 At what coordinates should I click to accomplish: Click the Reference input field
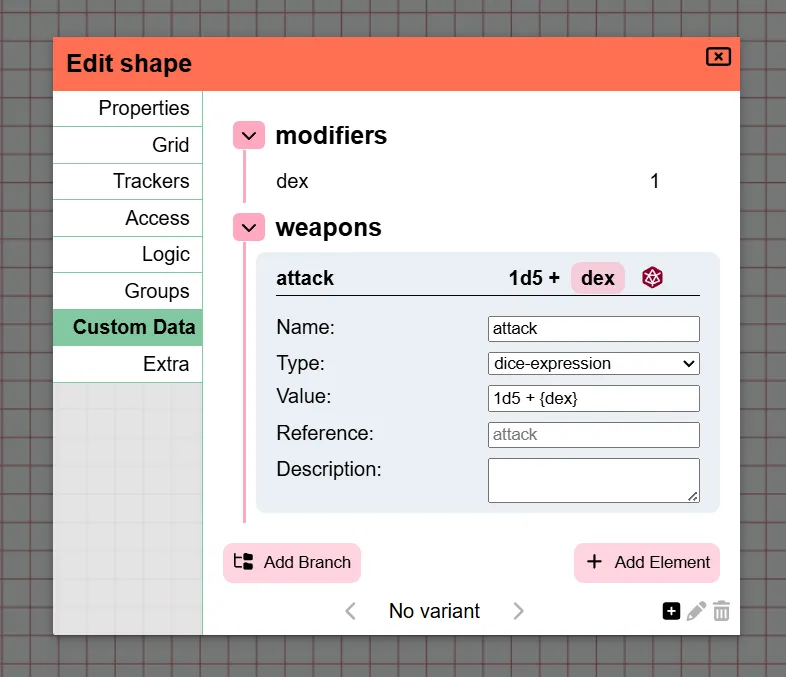click(x=594, y=434)
